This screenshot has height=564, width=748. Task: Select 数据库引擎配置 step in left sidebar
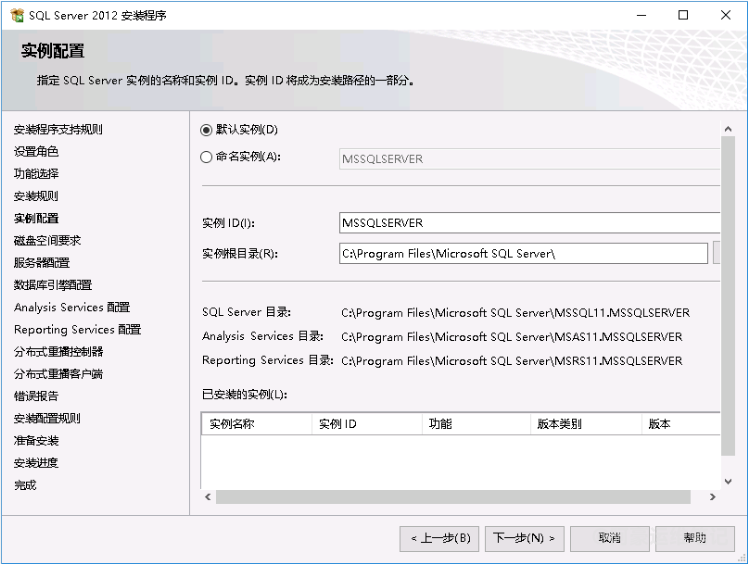coord(52,285)
